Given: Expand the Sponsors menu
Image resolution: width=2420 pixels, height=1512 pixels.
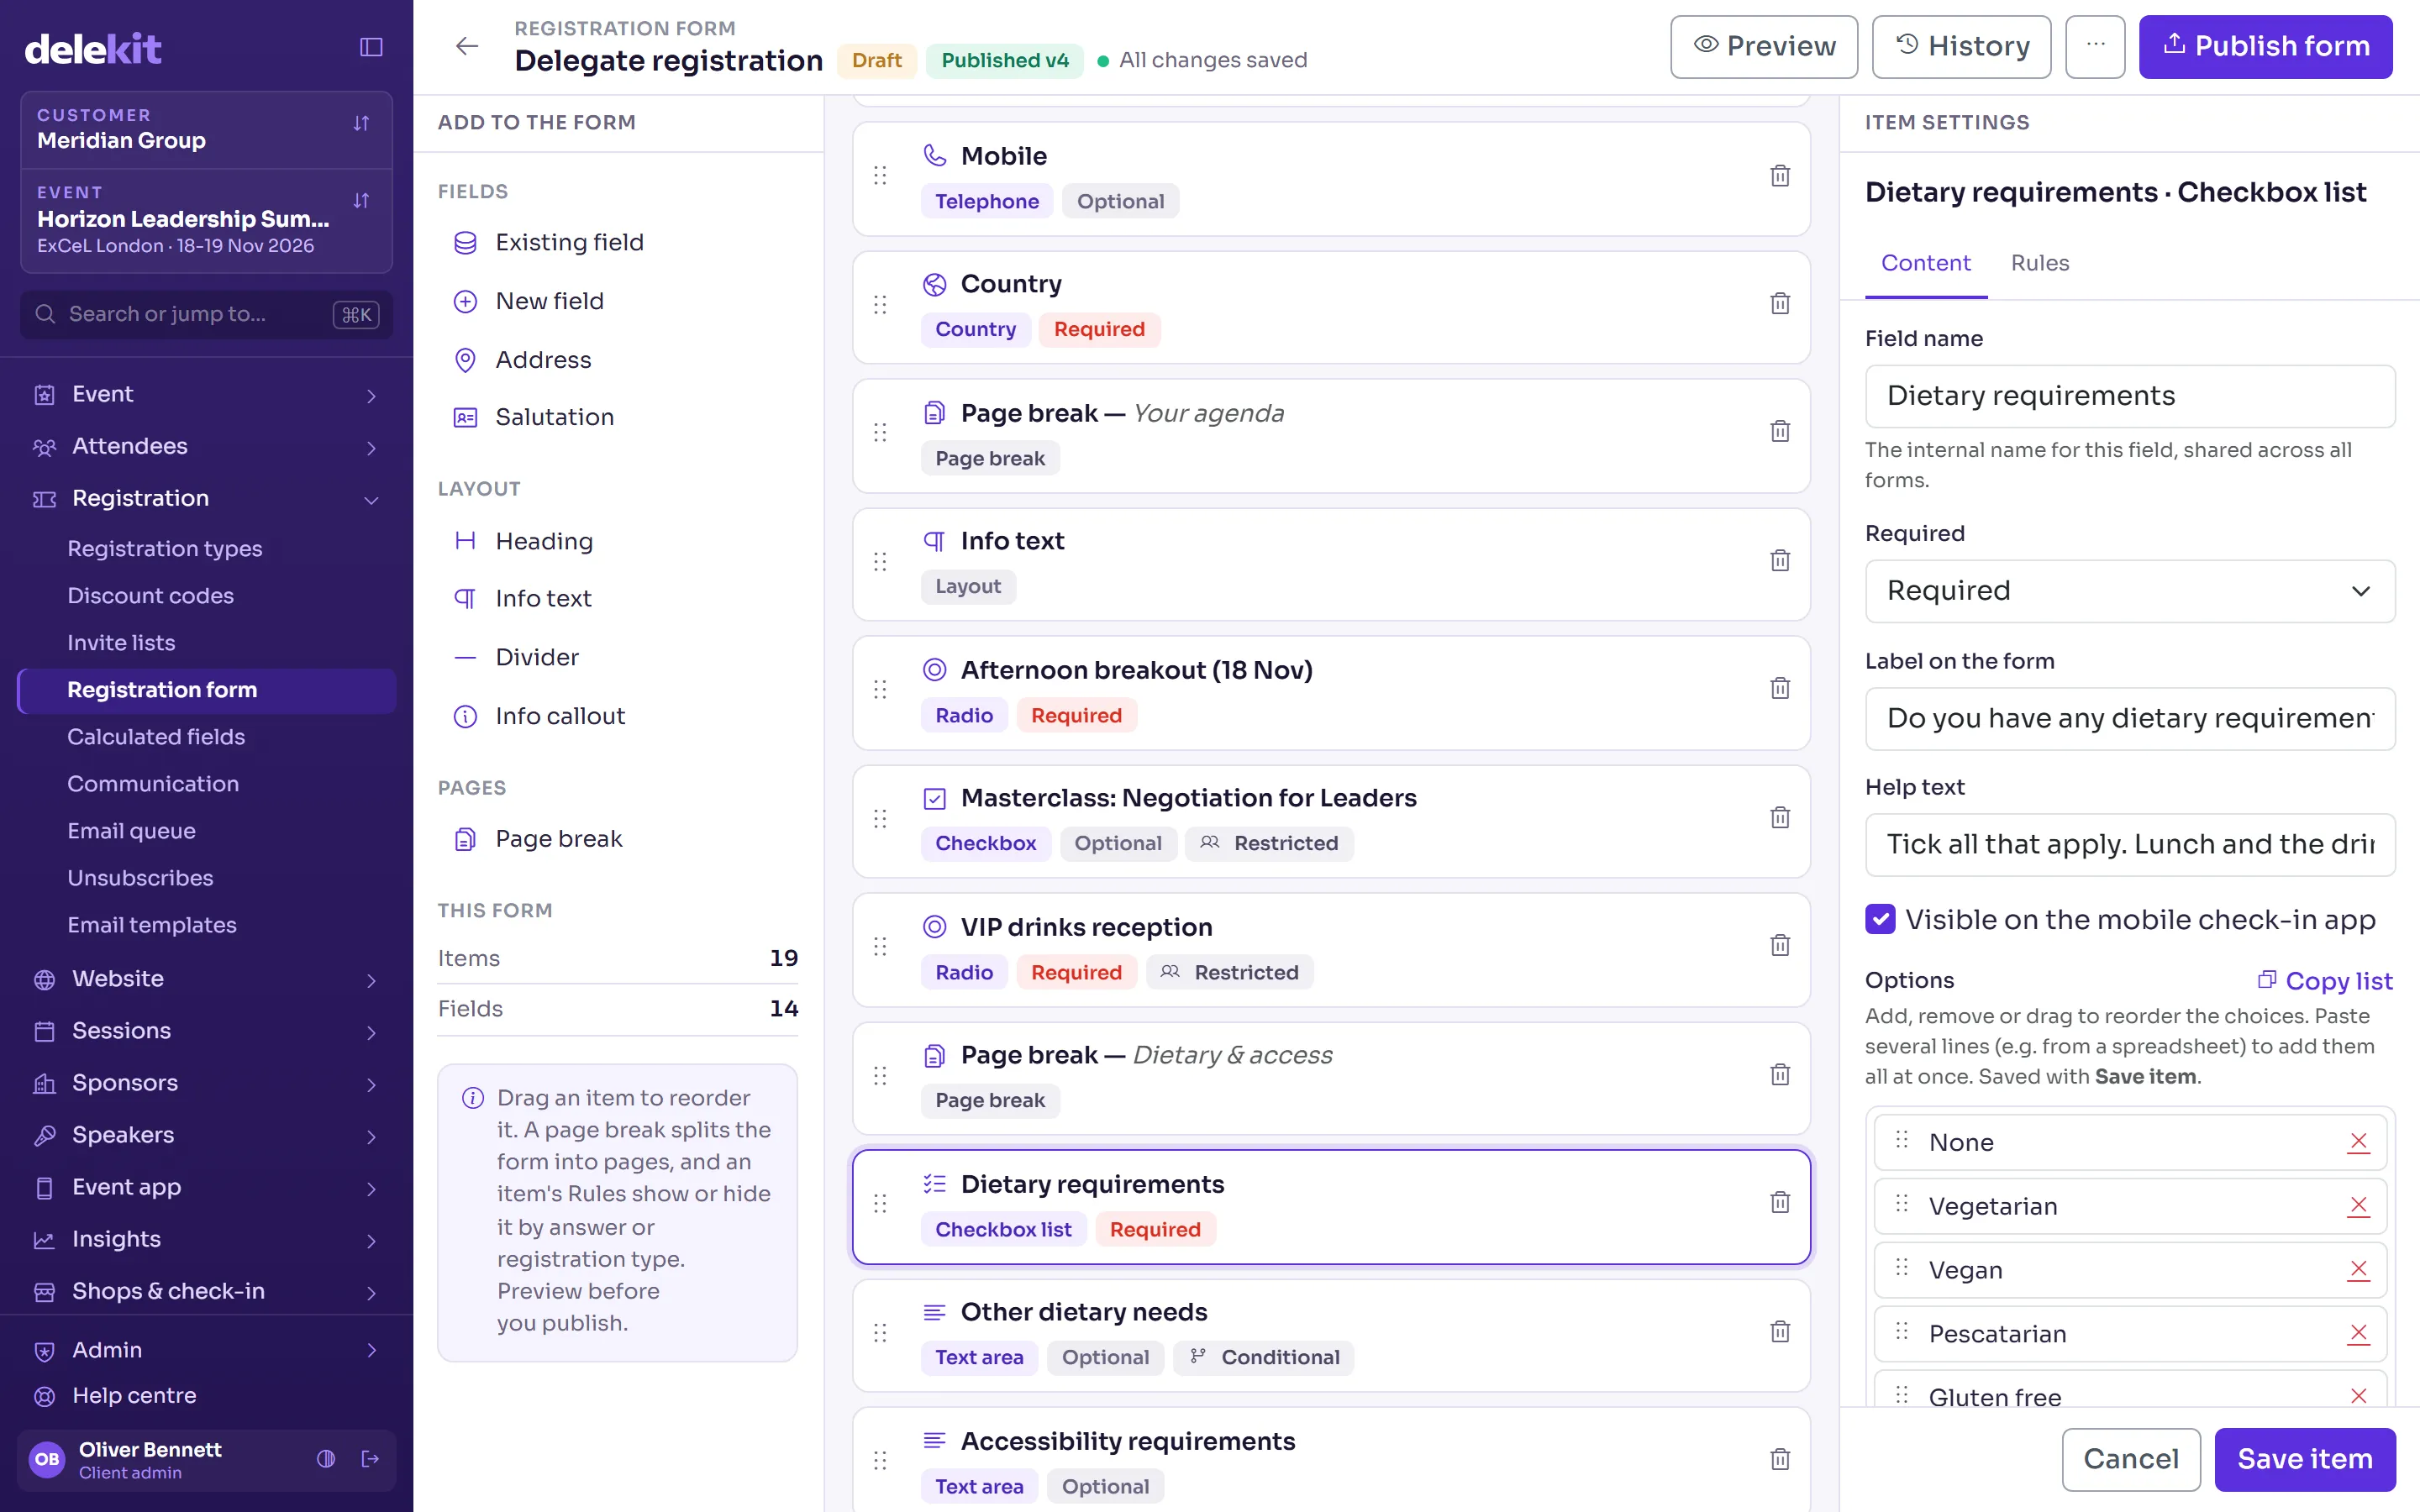Looking at the screenshot, I should click(207, 1083).
